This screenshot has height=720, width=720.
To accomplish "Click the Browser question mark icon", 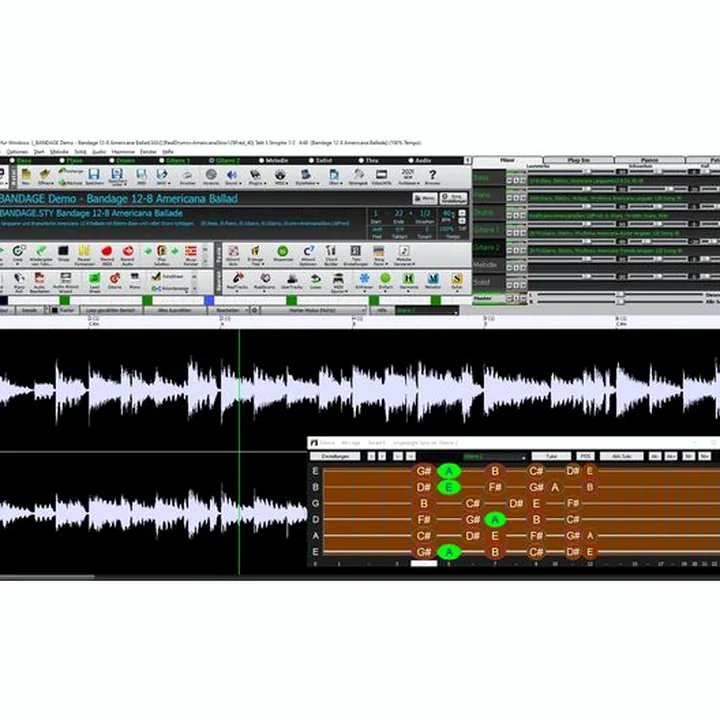I will 432,176.
